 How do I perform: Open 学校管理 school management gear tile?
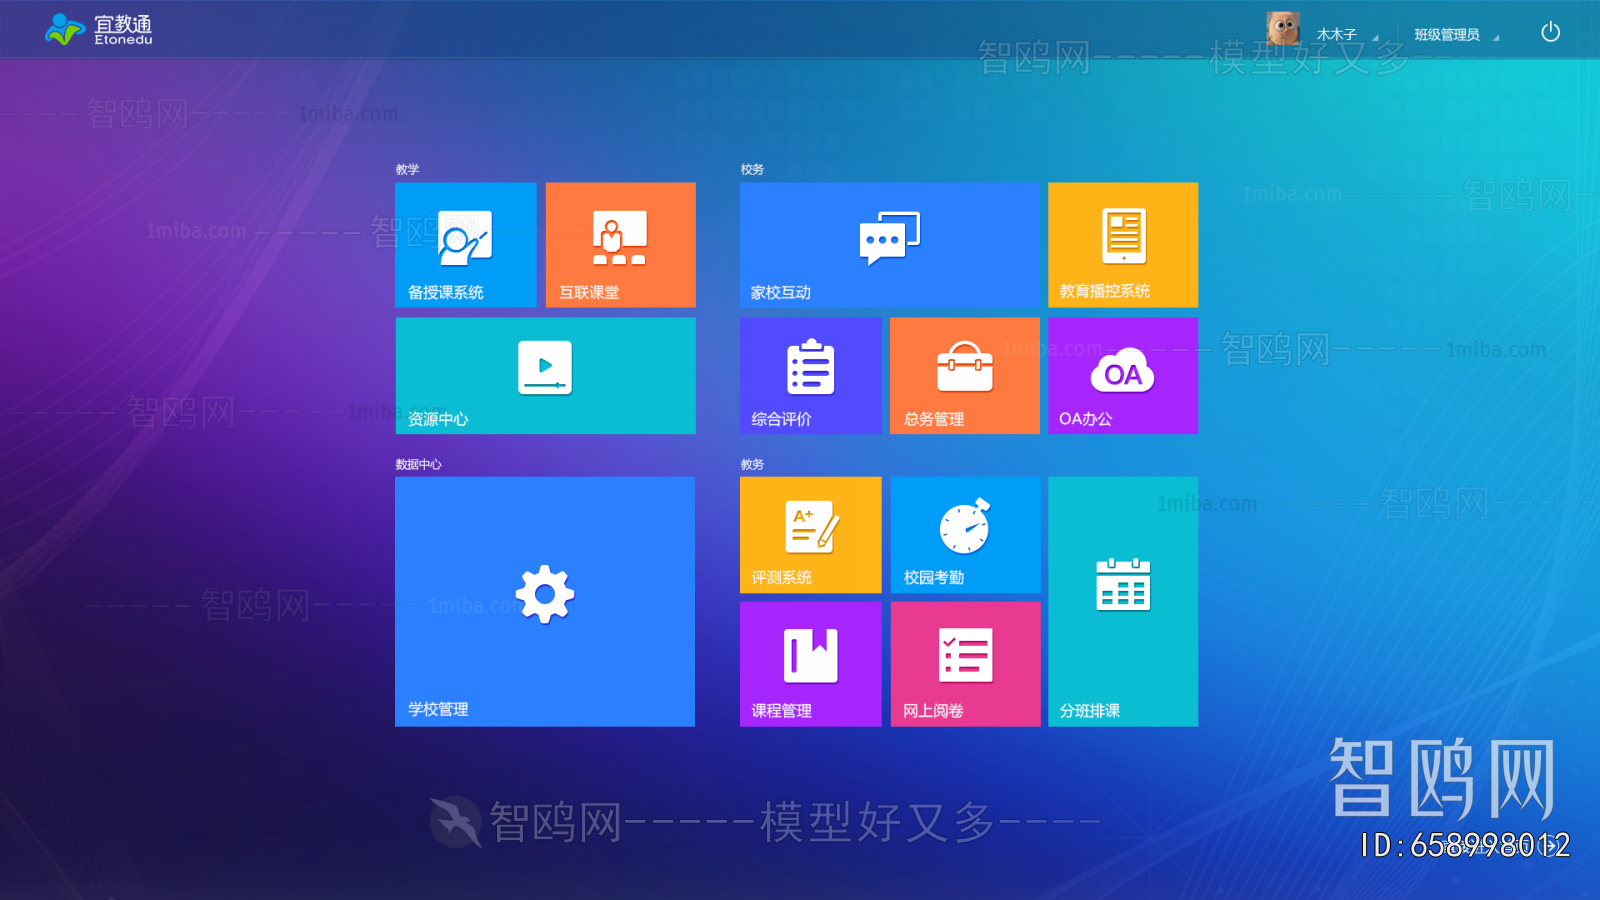pos(545,600)
